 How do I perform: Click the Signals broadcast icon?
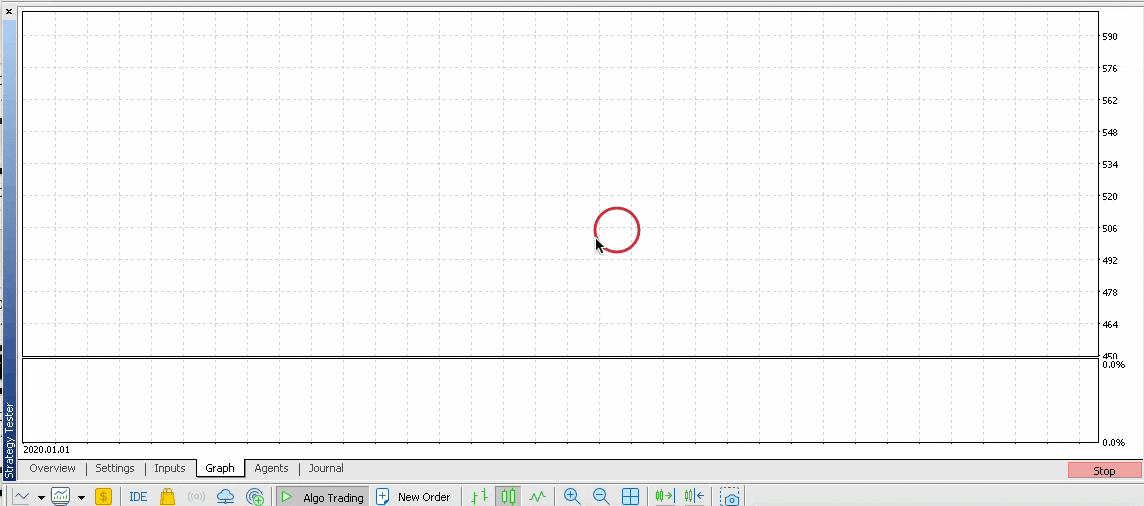click(x=196, y=497)
